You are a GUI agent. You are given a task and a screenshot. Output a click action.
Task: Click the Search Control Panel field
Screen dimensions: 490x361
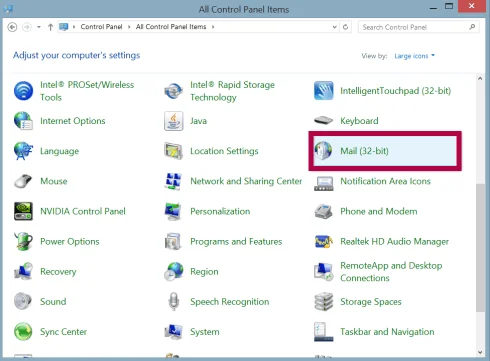click(x=419, y=27)
